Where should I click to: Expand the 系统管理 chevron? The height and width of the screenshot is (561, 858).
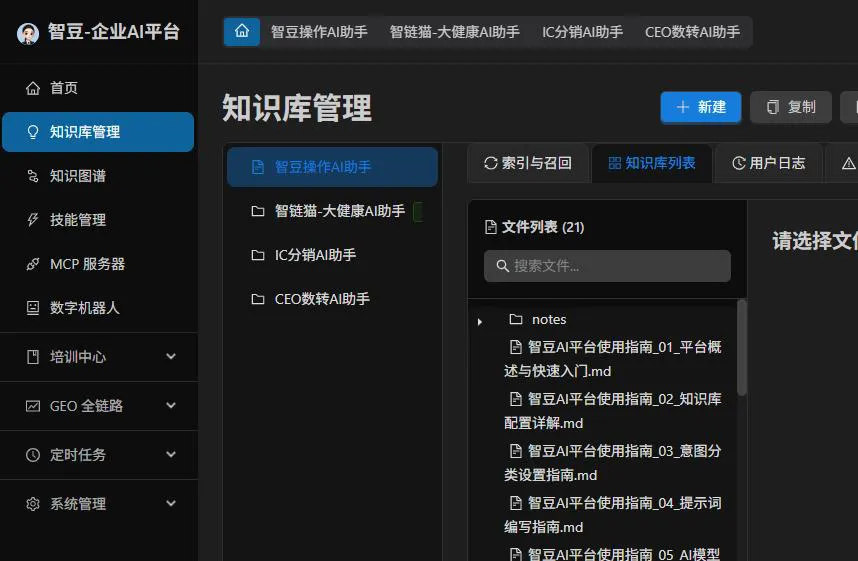coord(171,503)
